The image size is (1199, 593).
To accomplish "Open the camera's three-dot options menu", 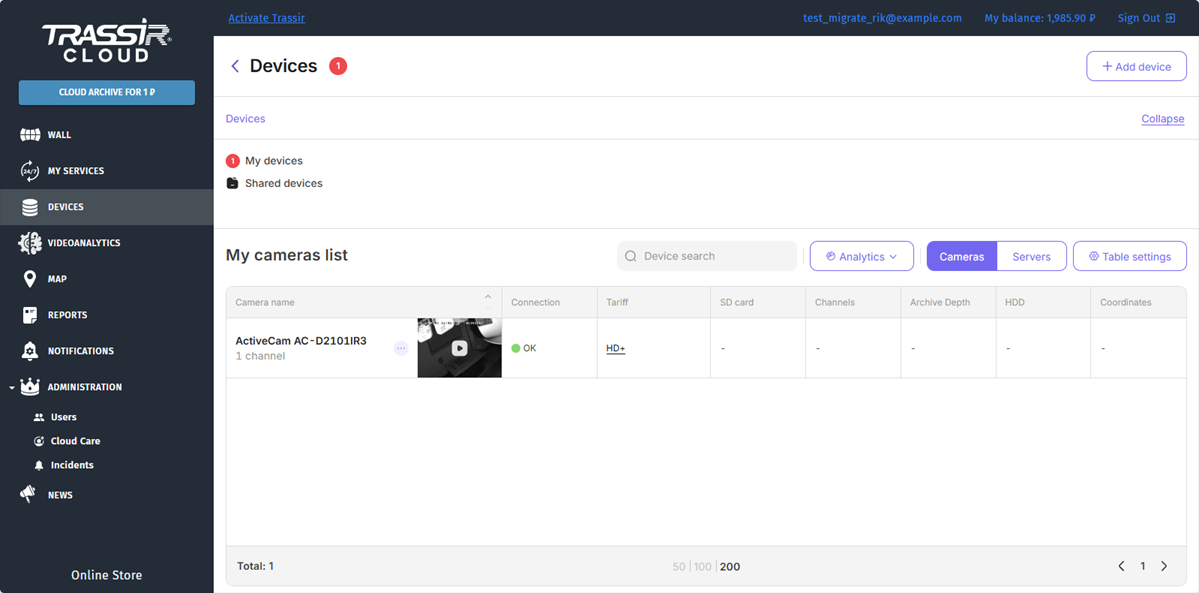I will tap(401, 348).
